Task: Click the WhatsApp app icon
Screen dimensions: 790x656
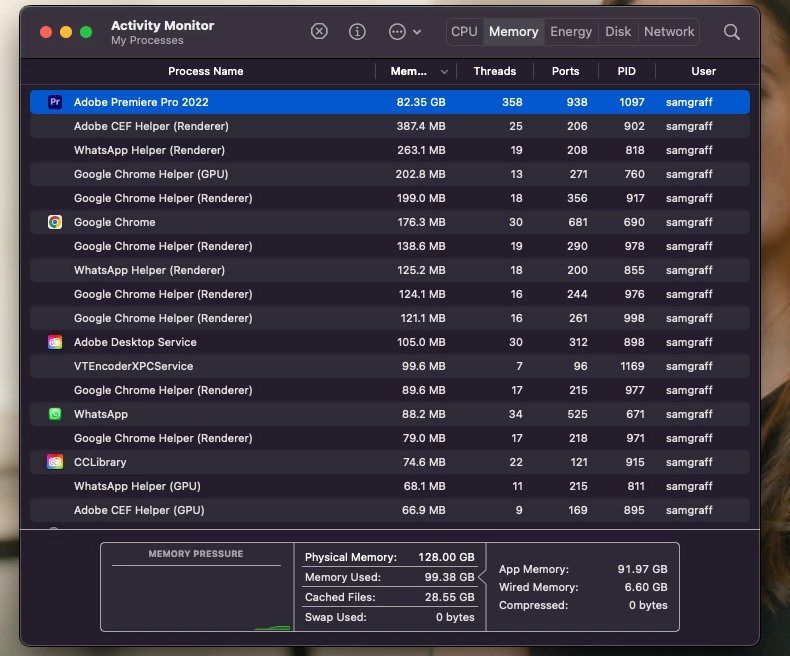Action: pos(55,414)
